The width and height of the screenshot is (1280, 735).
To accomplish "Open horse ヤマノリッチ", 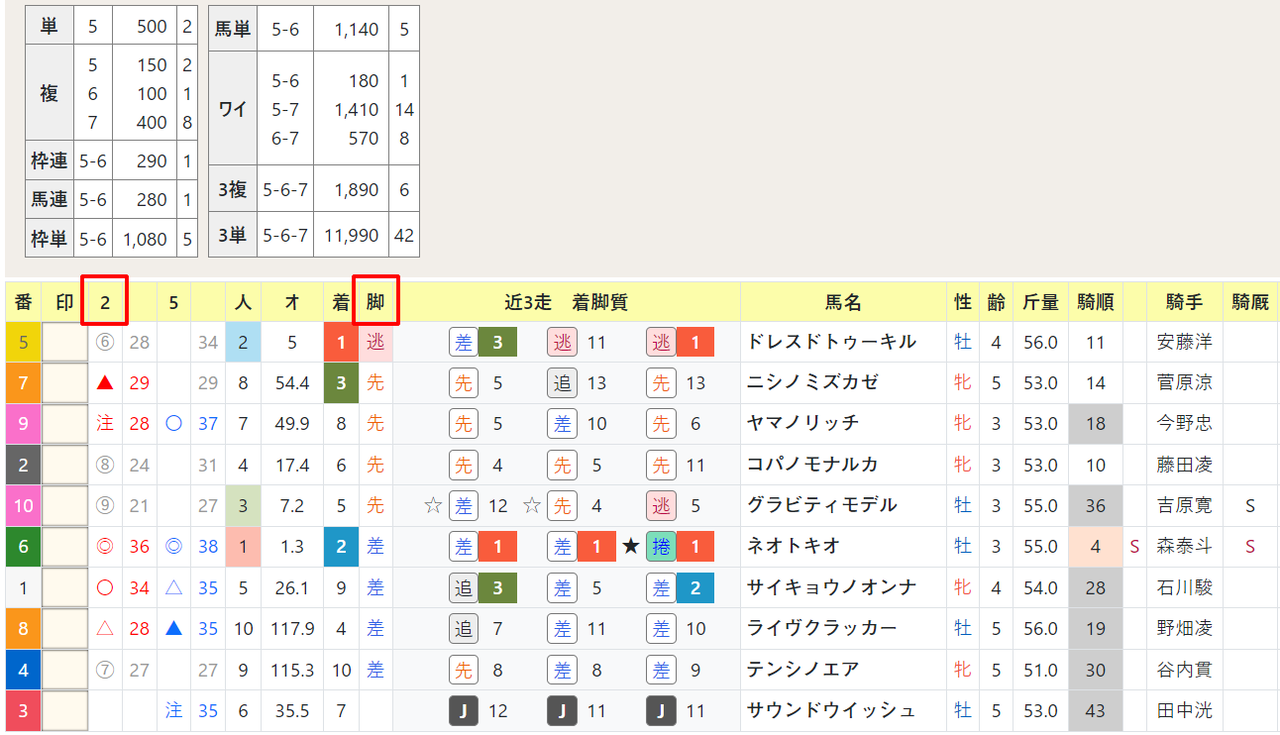I will click(803, 423).
